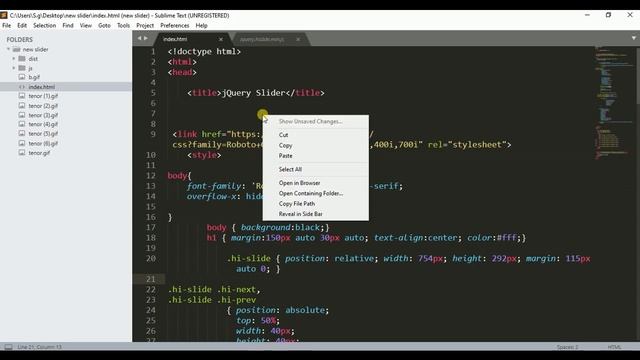640x360 pixels.
Task: Switch to the second editor tab, the jquery file
Action: pyautogui.click(x=262, y=39)
